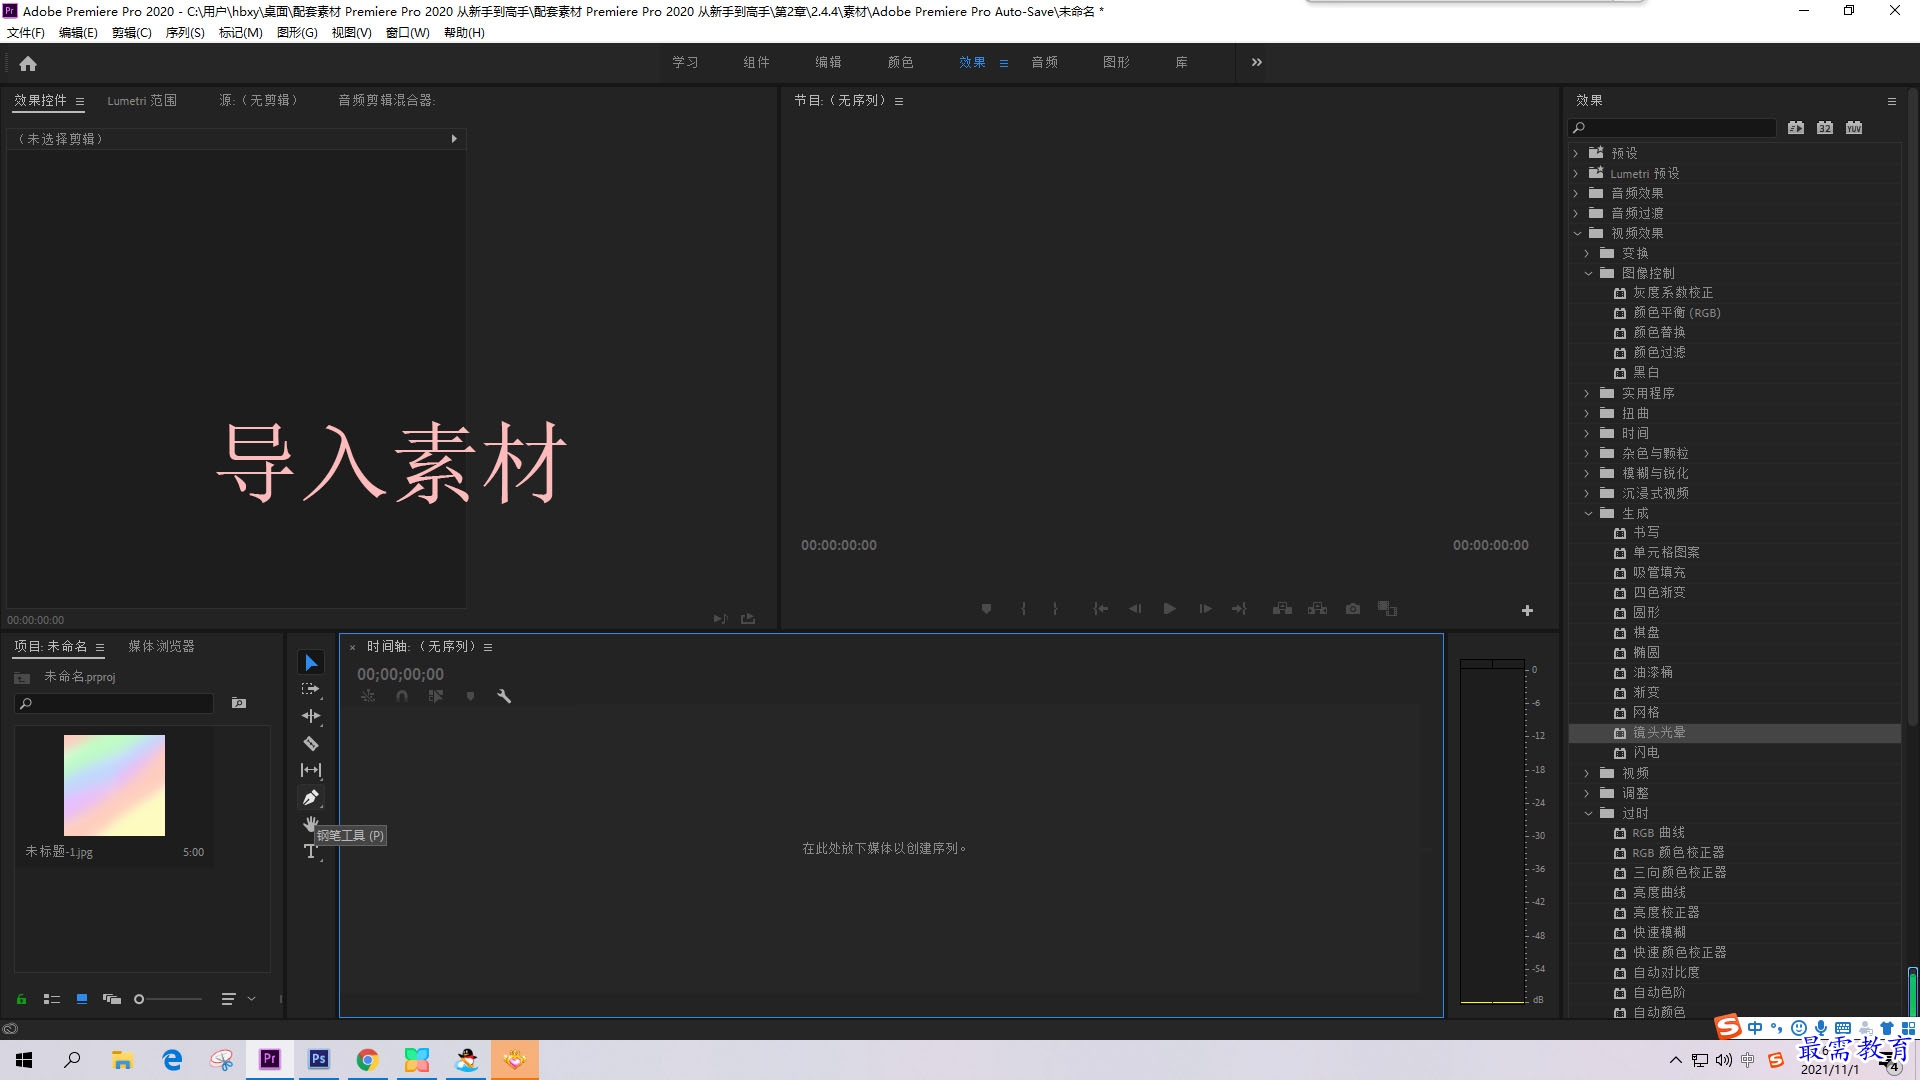Select the Slip tool
1920x1080 pixels.
coord(311,770)
